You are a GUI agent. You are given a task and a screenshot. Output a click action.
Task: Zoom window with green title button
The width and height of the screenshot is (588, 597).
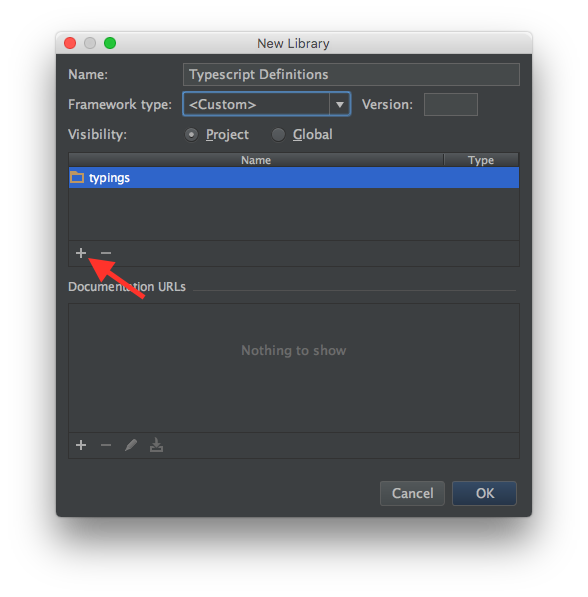pyautogui.click(x=110, y=43)
